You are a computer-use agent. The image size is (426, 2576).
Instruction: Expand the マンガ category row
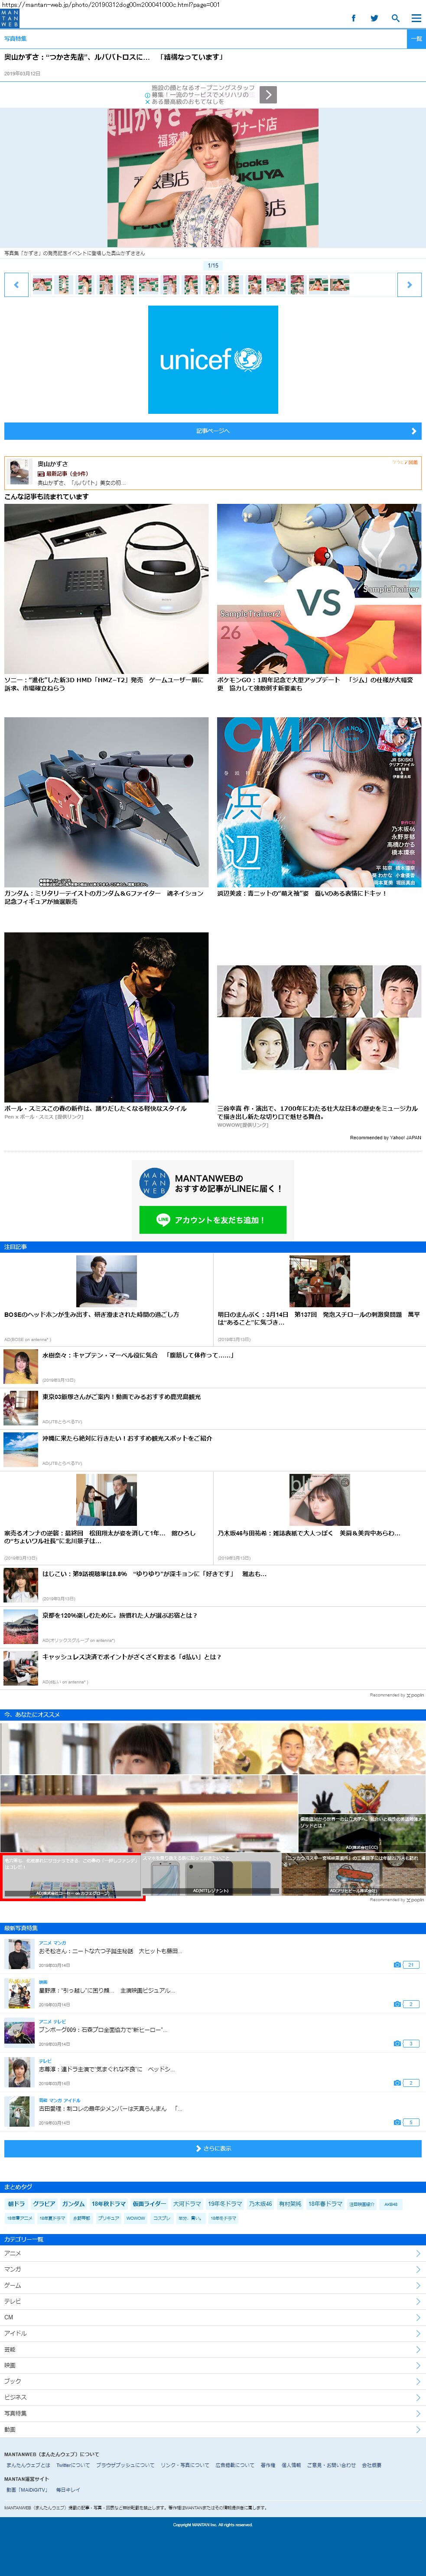click(213, 2270)
